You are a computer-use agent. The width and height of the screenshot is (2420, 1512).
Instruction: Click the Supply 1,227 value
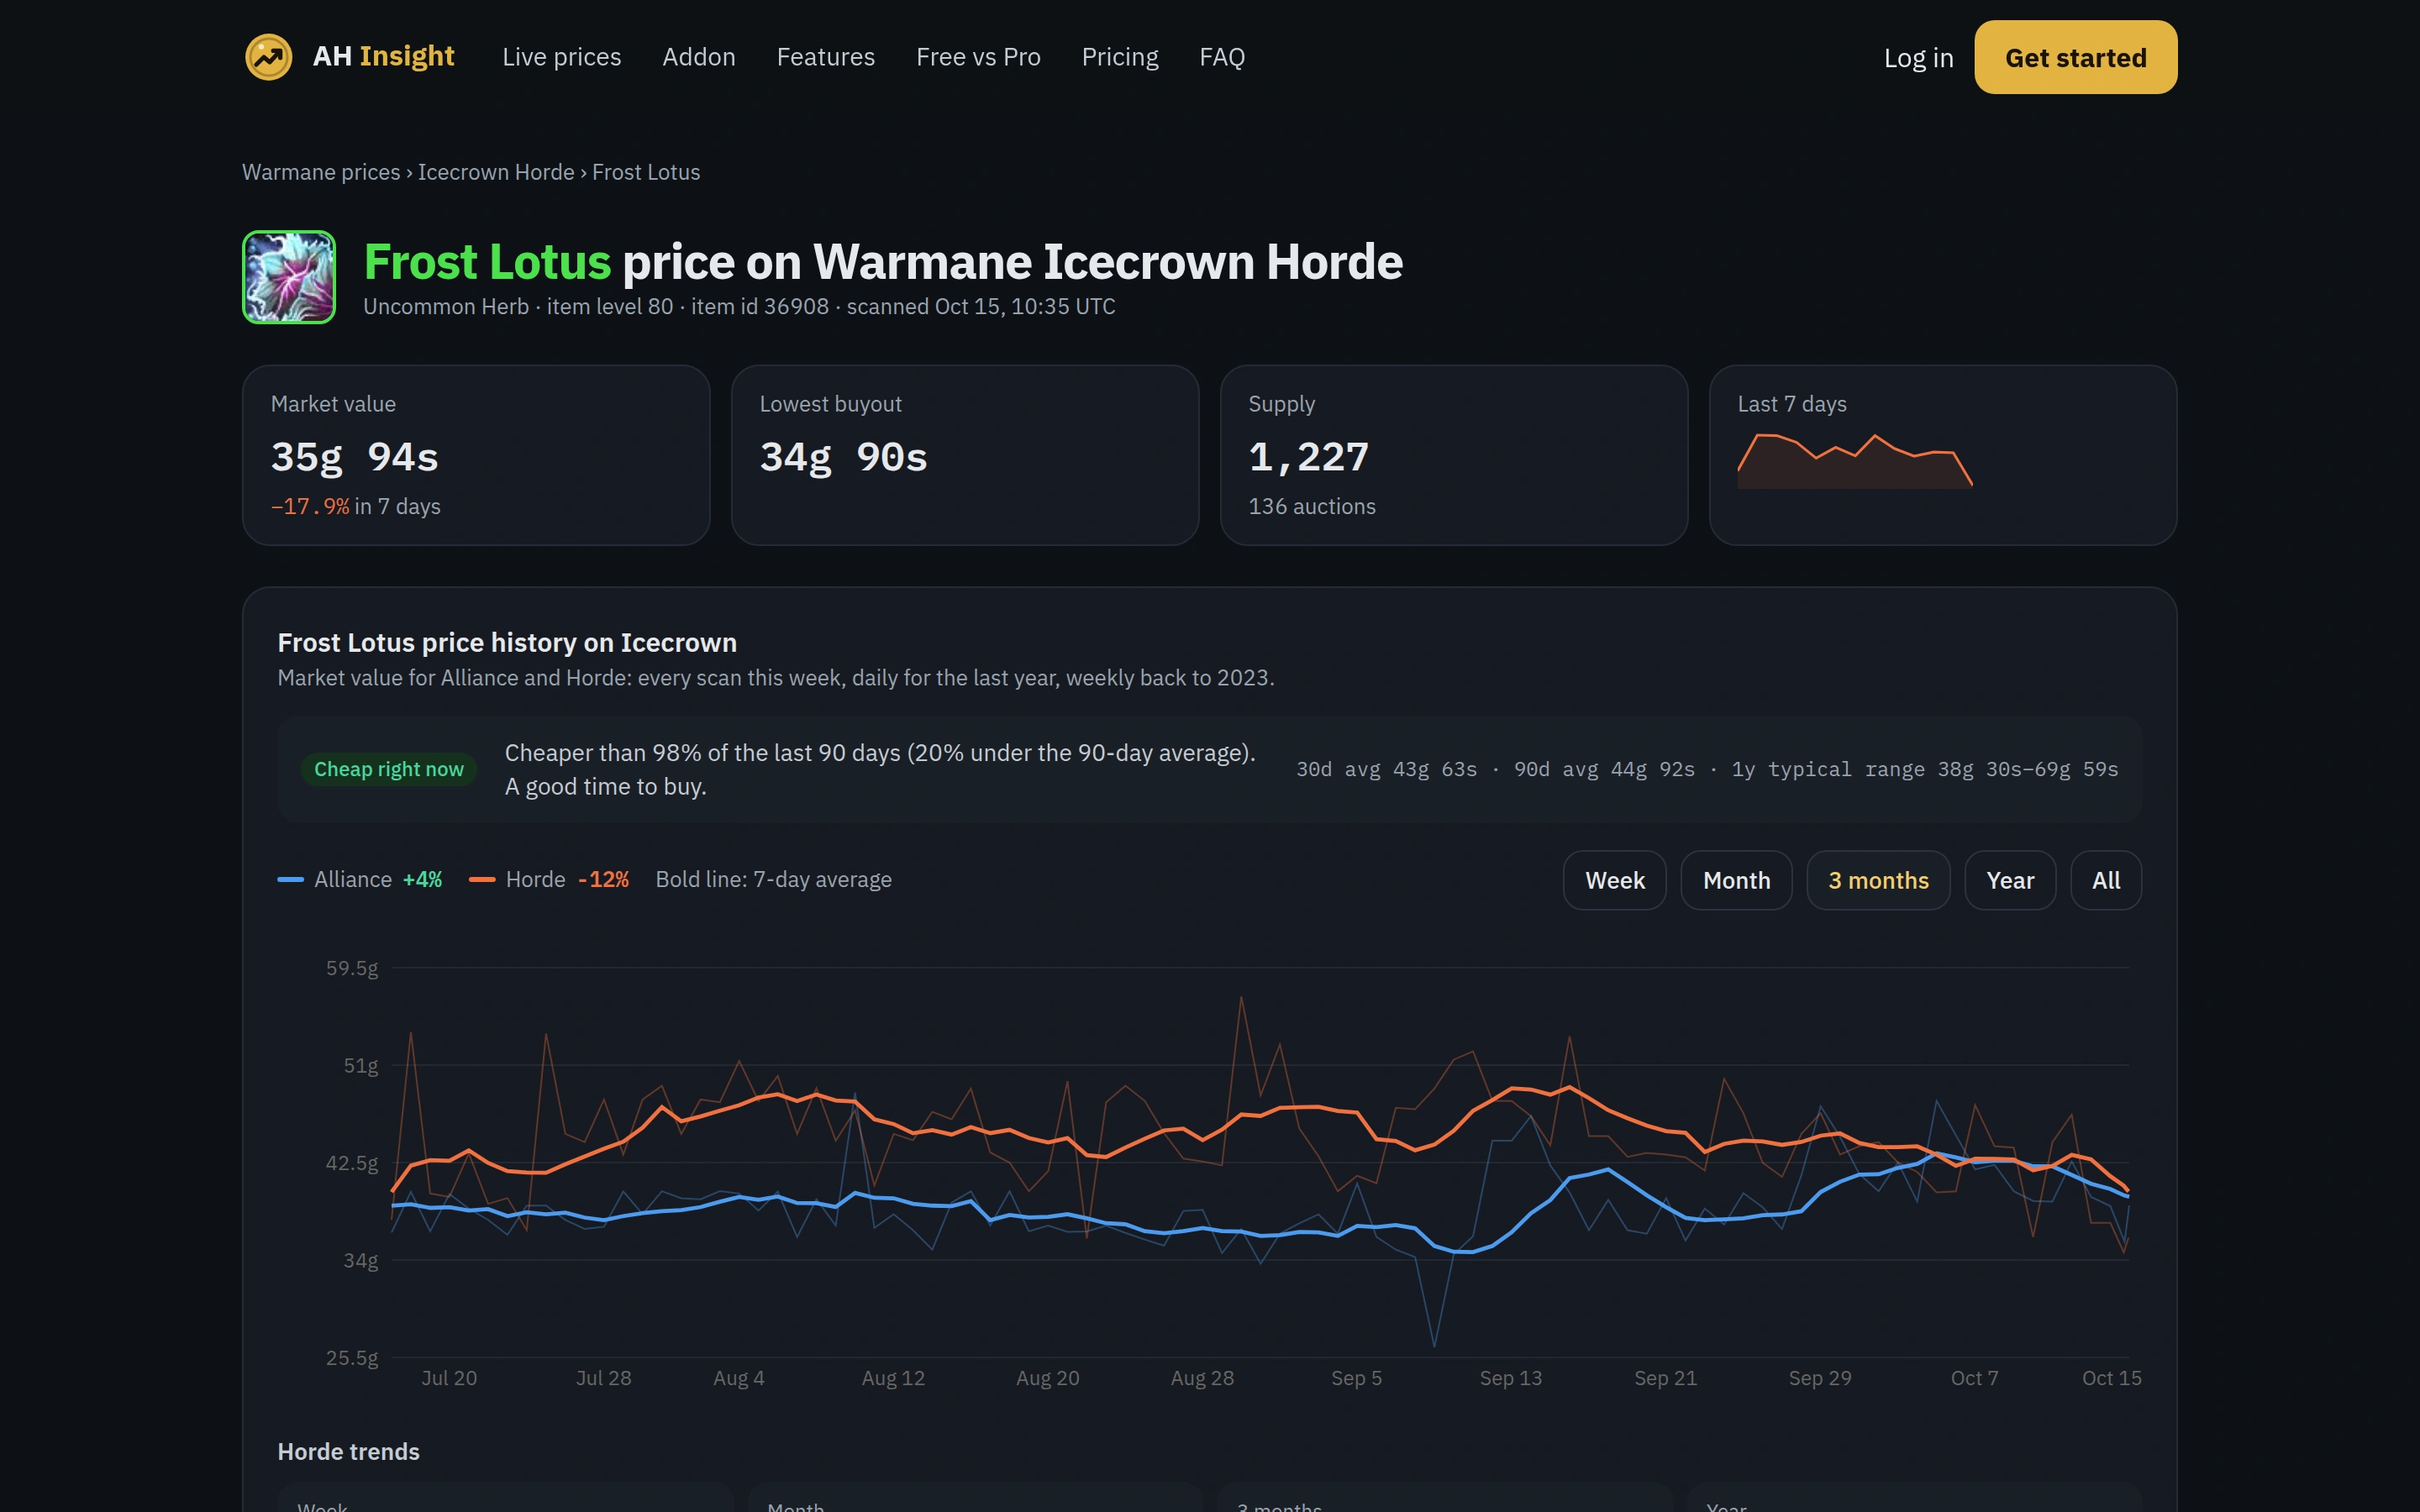click(1308, 457)
